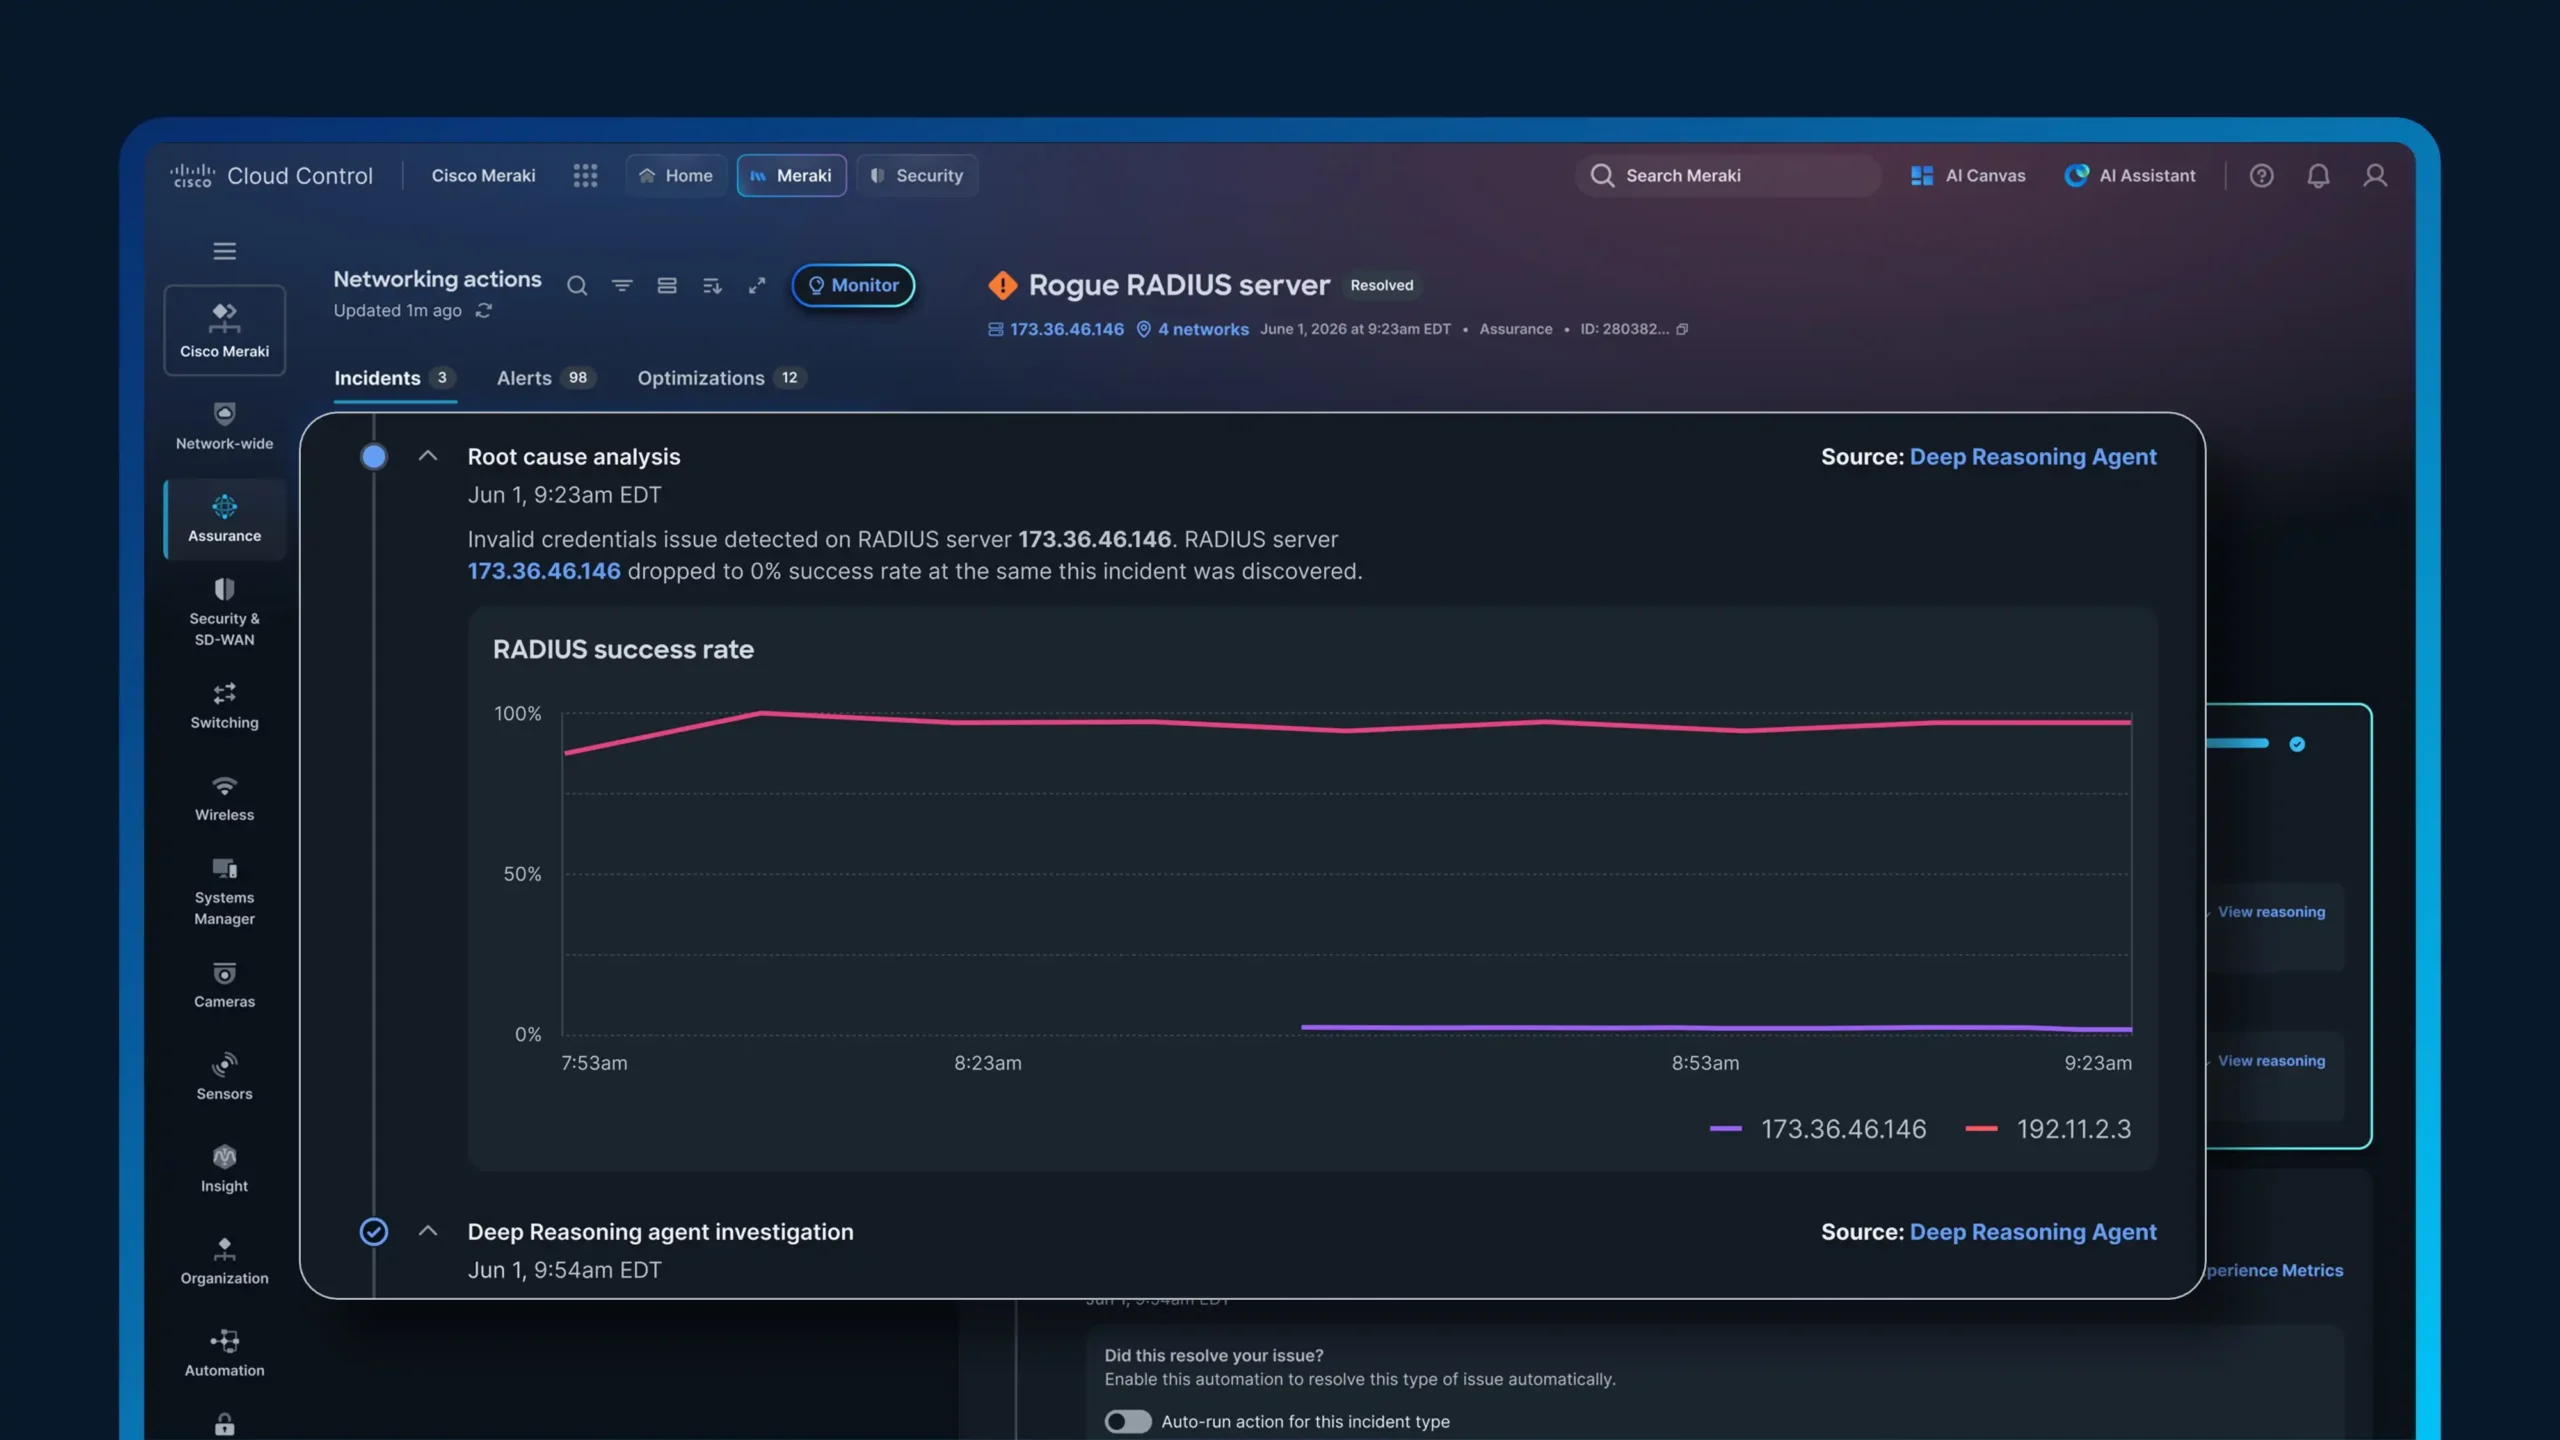Select Assurance in the sidebar
Image resolution: width=2560 pixels, height=1440 pixels.
point(224,519)
